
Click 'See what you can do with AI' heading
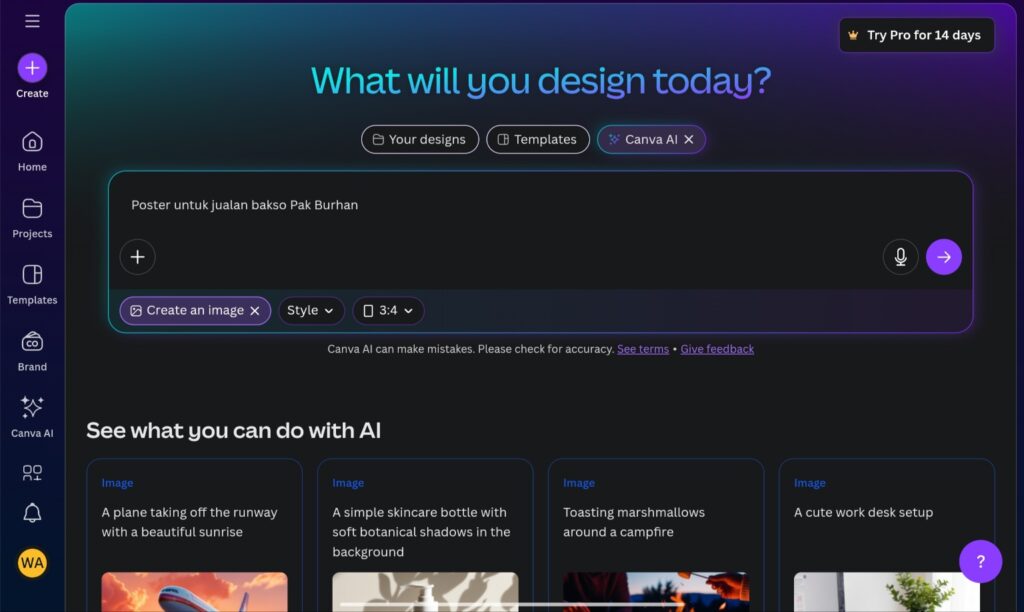click(x=233, y=430)
